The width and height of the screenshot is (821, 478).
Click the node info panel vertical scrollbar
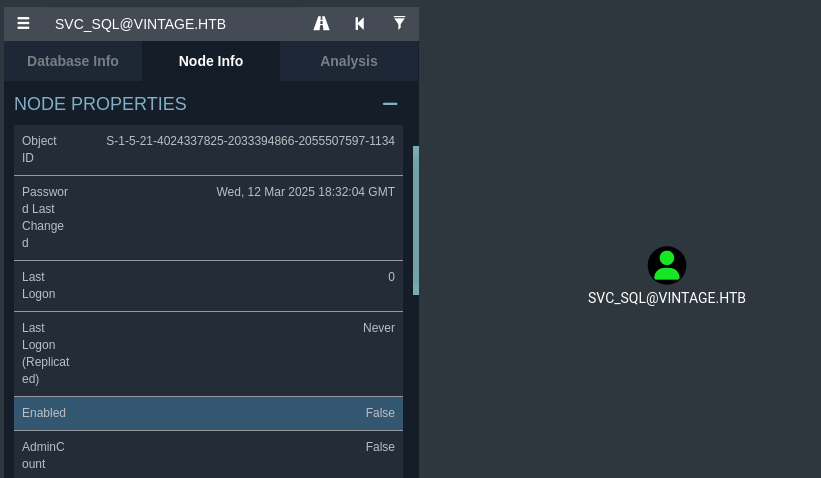[x=416, y=220]
